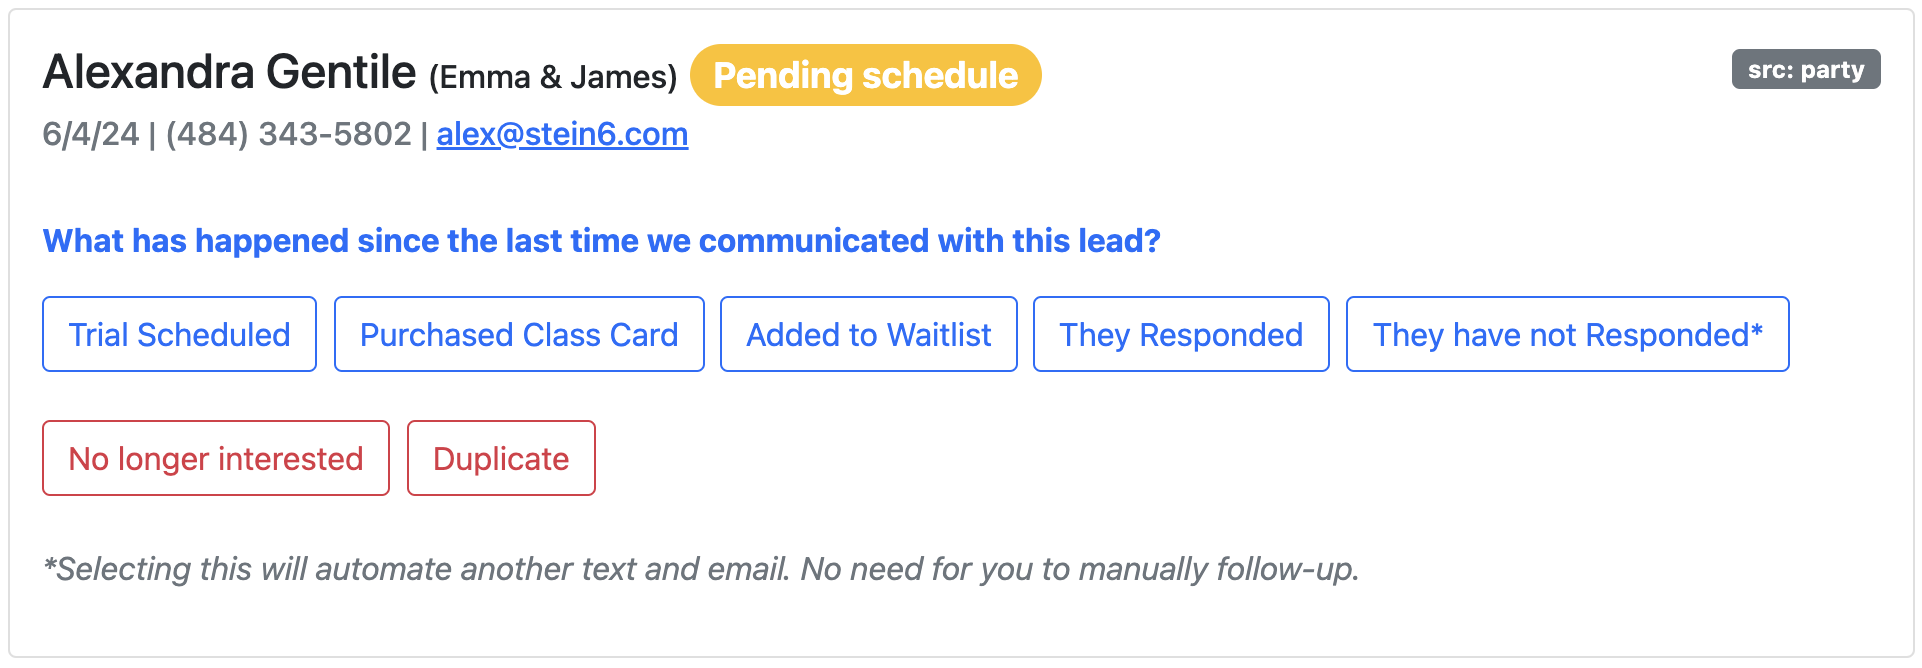Open the alex@stein6.com email link
This screenshot has width=1922, height=668.
(562, 134)
